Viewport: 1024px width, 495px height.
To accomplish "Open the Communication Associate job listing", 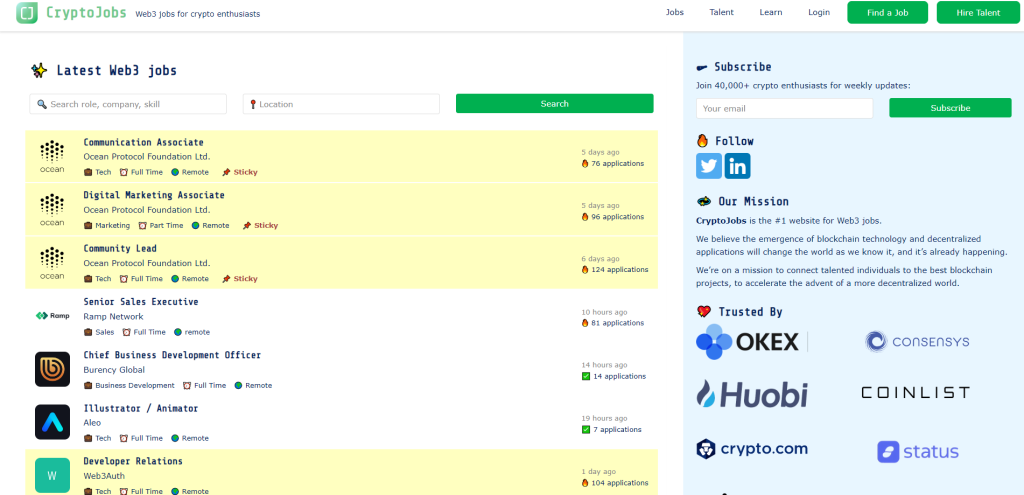I will (x=144, y=142).
